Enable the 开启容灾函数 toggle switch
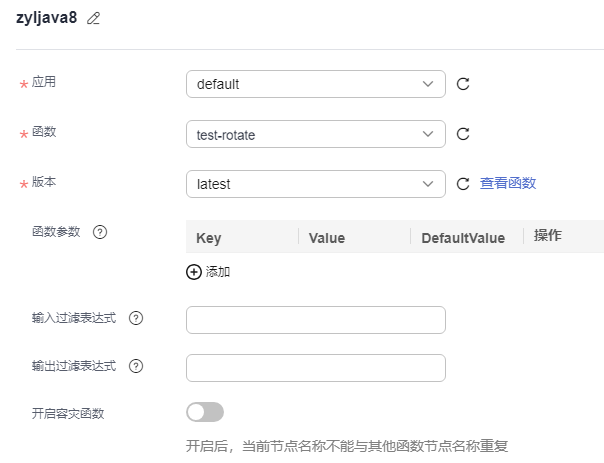Screen dimensions: 604x463 click(205, 412)
